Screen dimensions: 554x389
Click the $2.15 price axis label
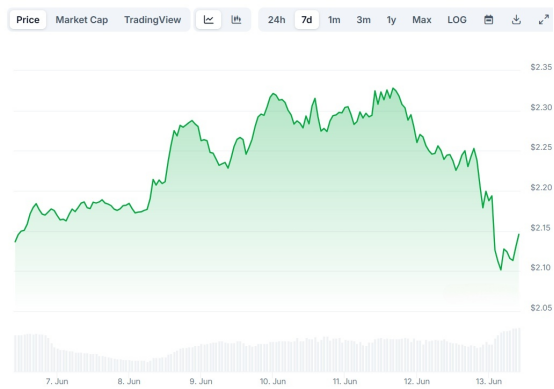click(541, 228)
